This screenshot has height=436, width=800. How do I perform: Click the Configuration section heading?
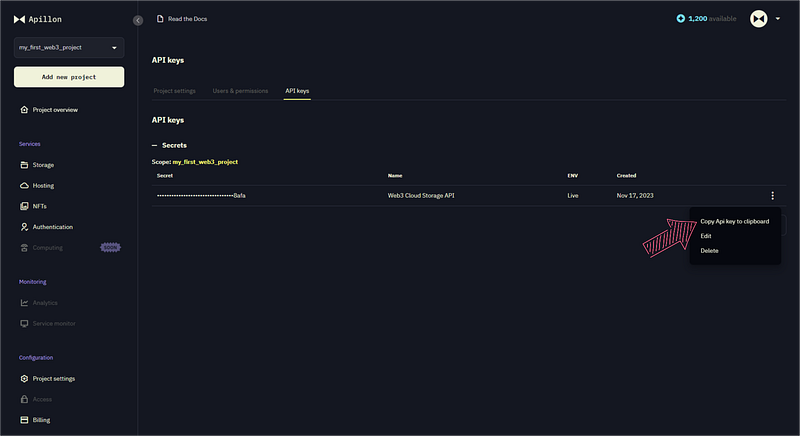(x=36, y=357)
